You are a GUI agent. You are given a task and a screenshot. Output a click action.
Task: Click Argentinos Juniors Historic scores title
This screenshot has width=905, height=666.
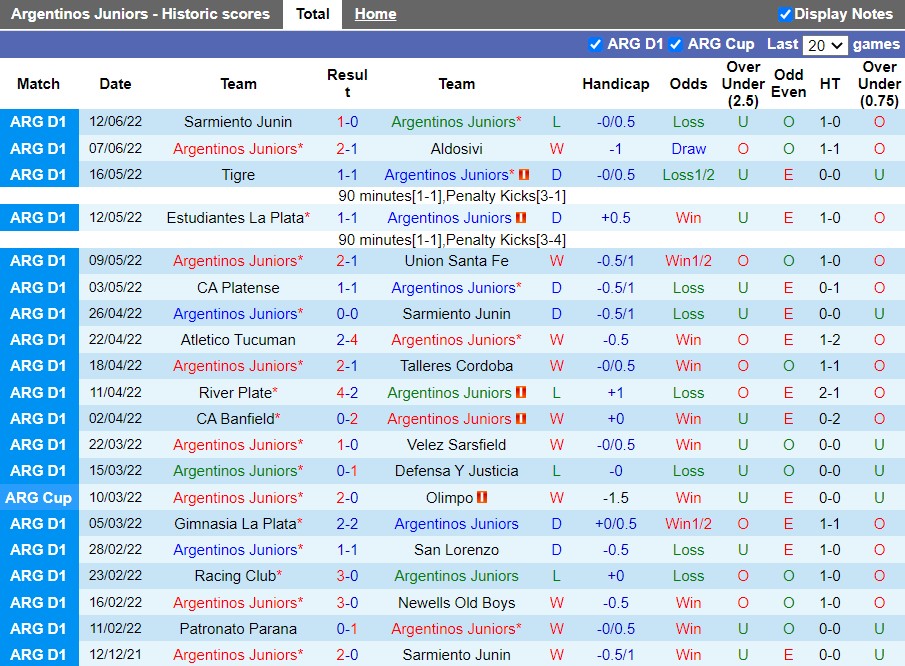140,14
